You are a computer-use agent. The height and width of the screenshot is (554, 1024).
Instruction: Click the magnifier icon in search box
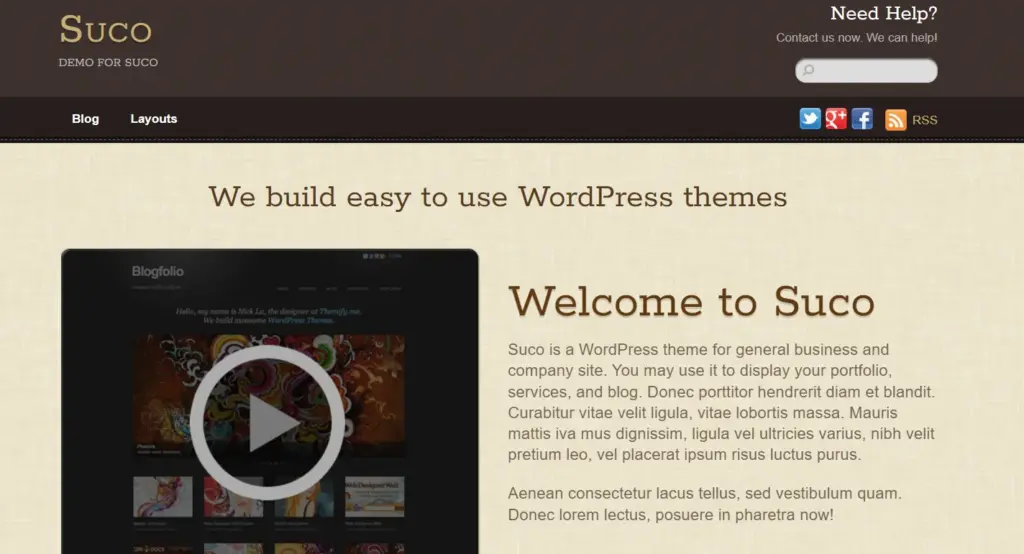(x=808, y=70)
